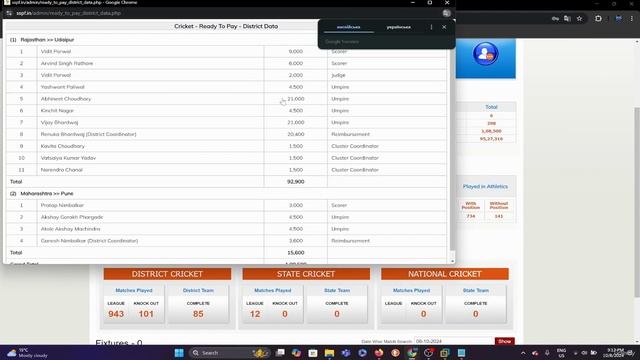This screenshot has height=360, width=640.
Task: Open the translate popup three-dot options menu
Action: [x=431, y=27]
